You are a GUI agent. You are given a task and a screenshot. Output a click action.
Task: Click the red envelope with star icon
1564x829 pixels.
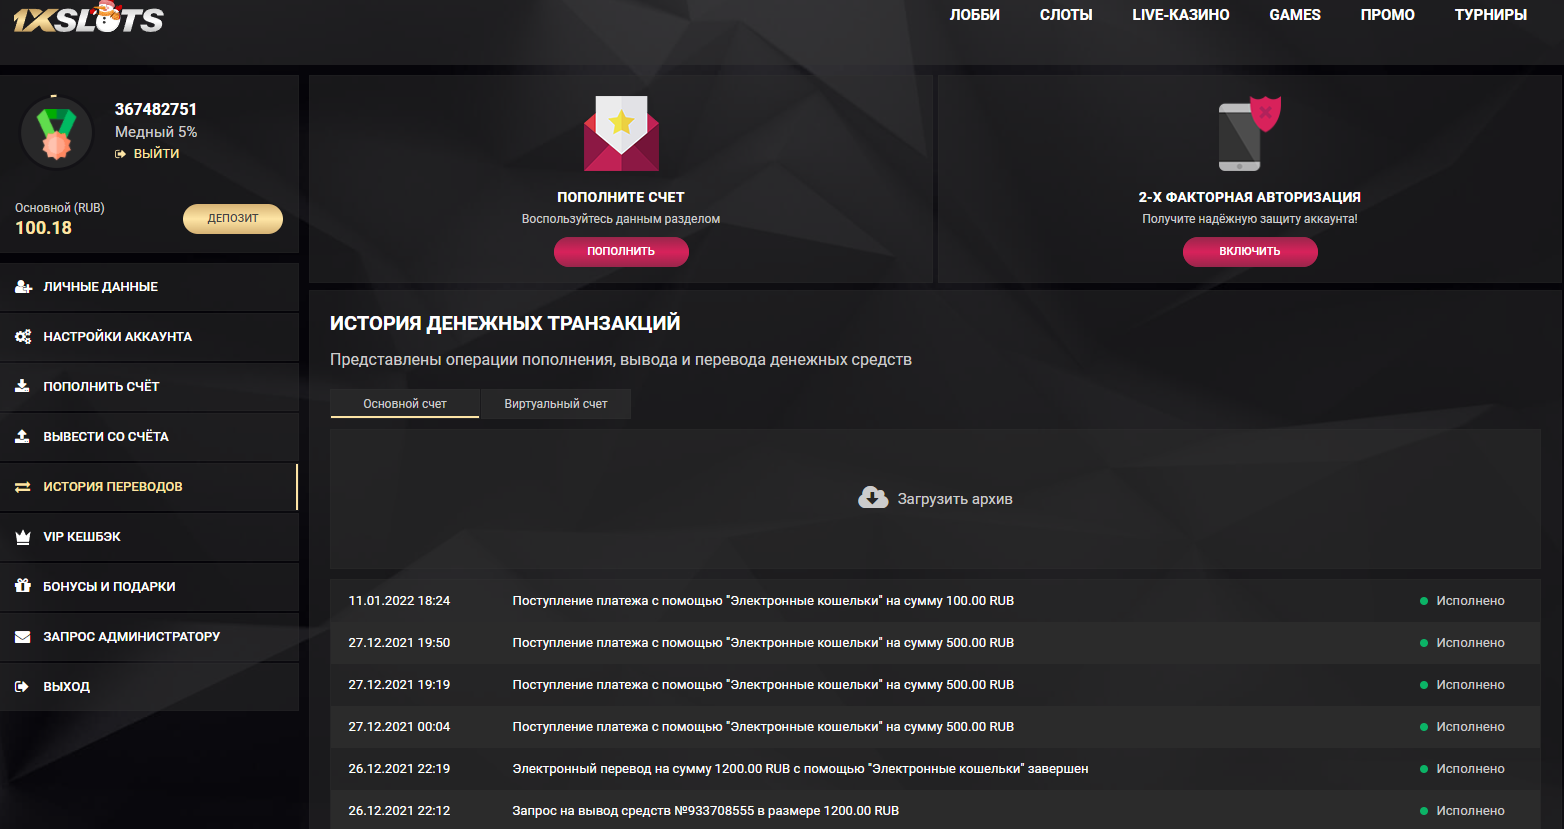621,133
